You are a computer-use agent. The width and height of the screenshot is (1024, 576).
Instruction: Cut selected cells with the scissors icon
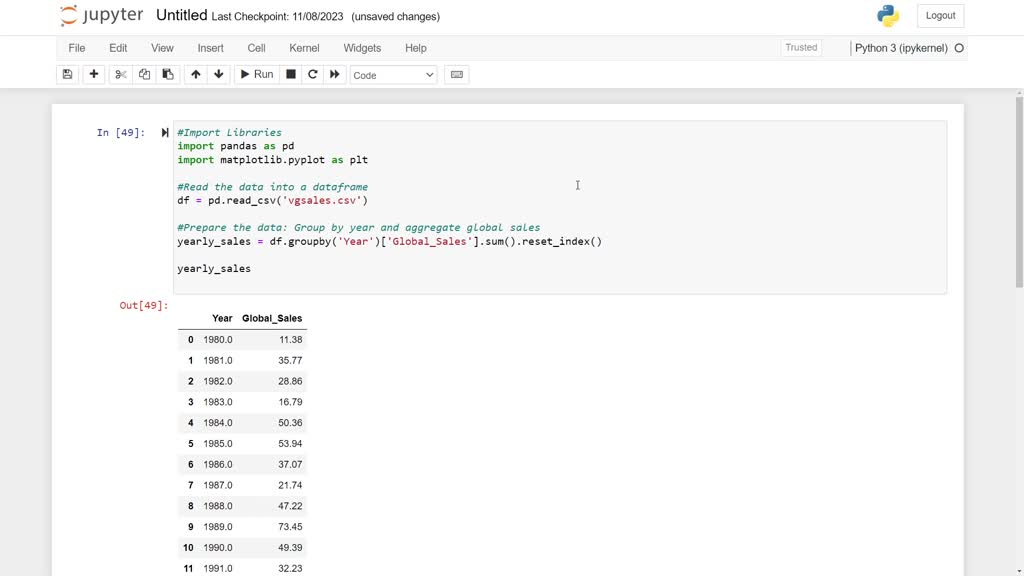(x=121, y=74)
